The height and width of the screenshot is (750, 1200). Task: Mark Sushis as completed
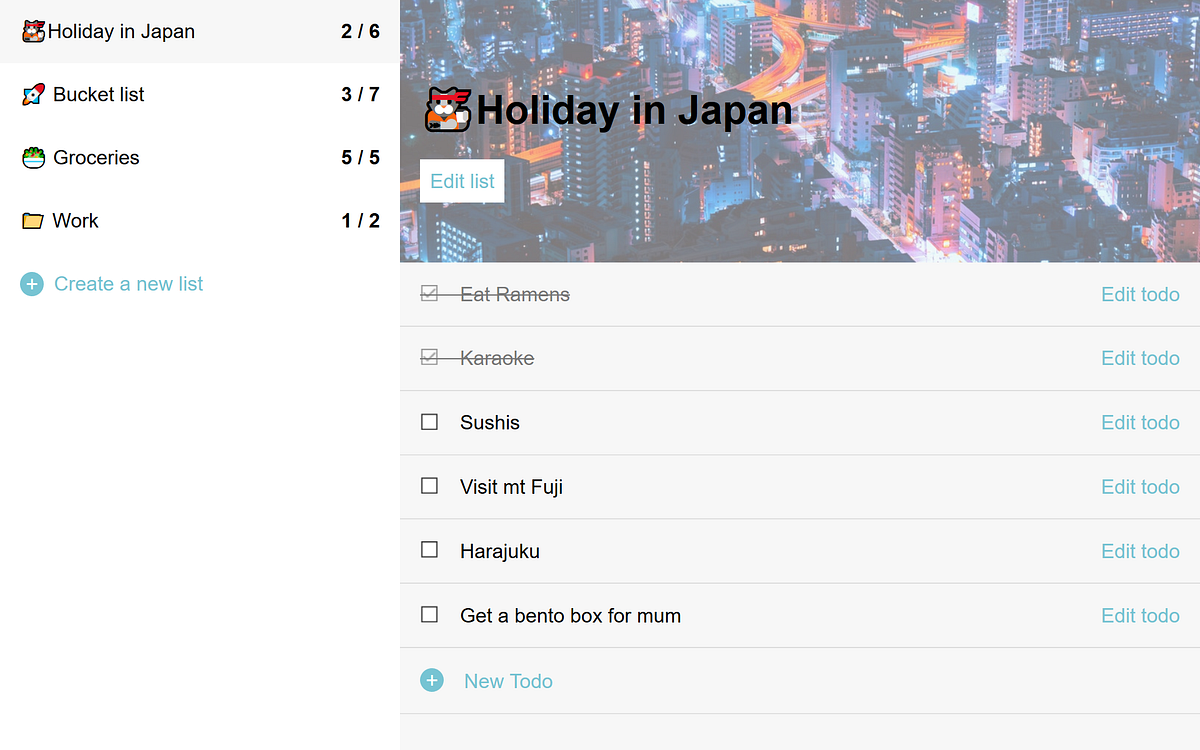[x=430, y=421]
